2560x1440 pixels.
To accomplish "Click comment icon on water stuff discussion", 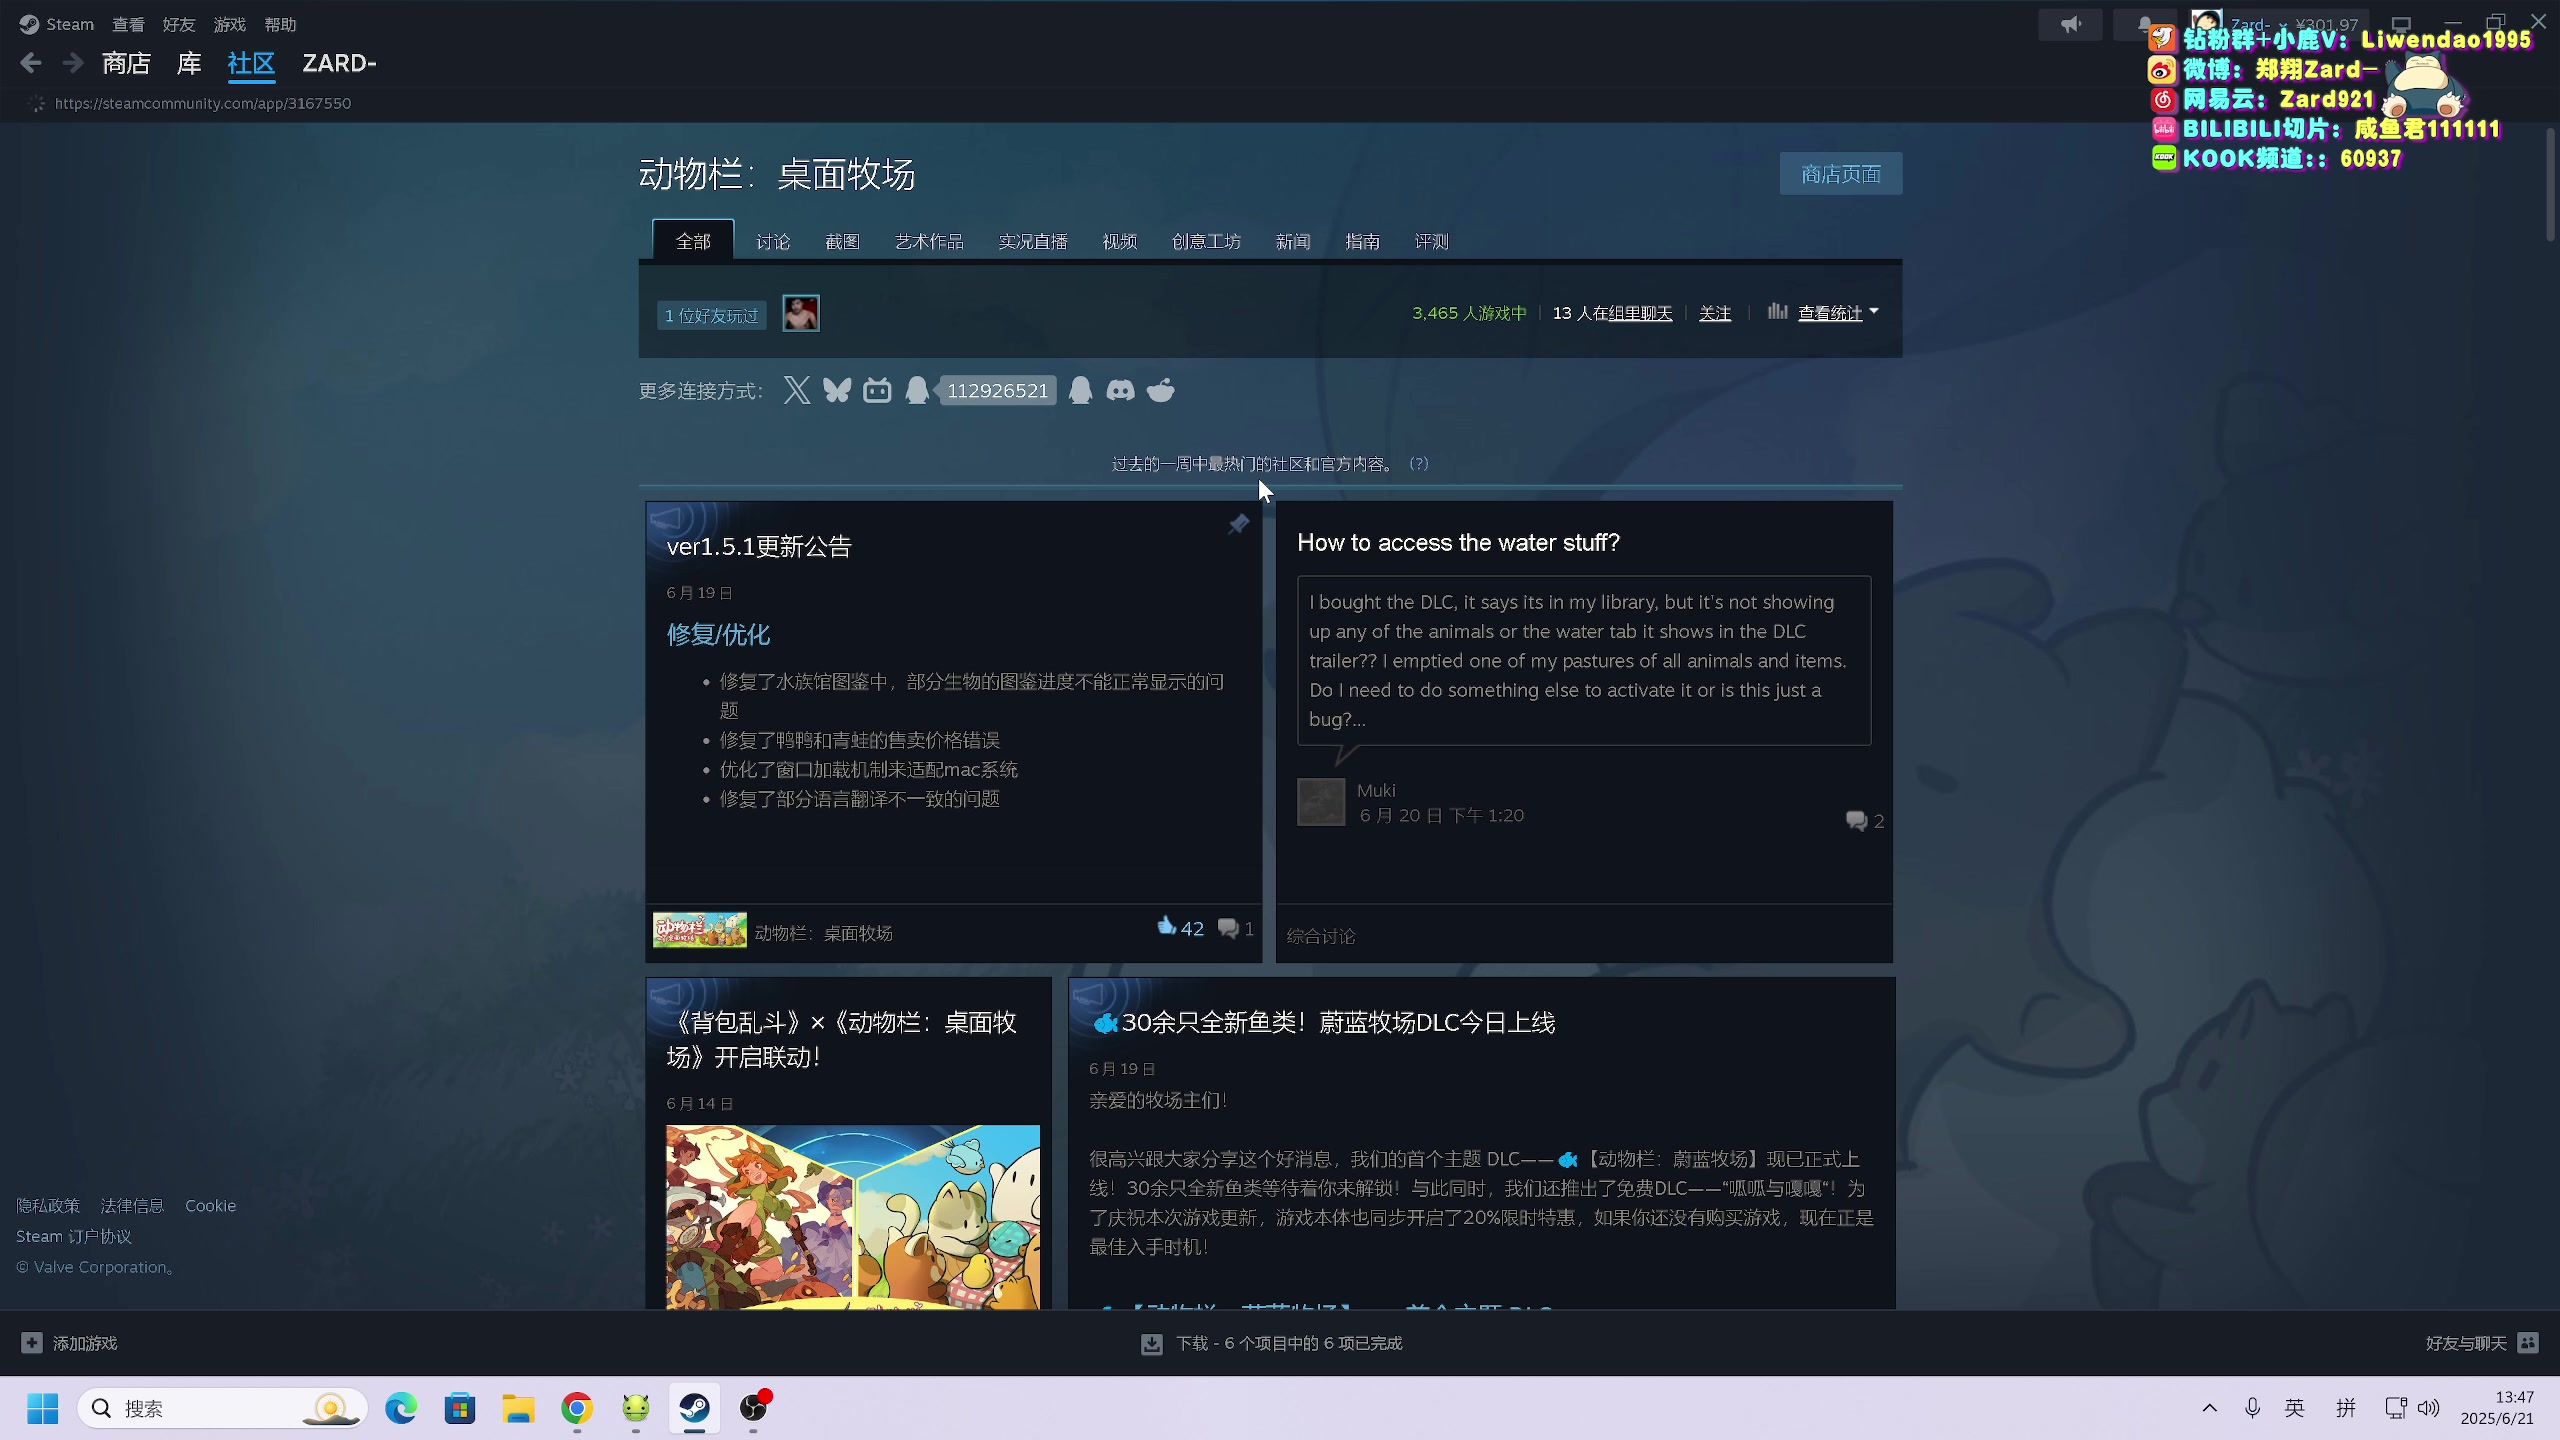I will pos(1857,821).
